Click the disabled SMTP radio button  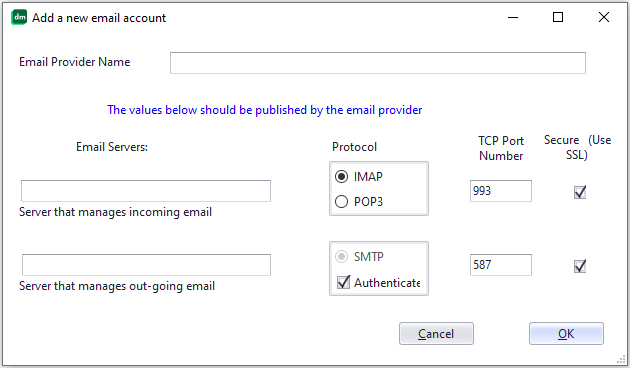point(341,256)
